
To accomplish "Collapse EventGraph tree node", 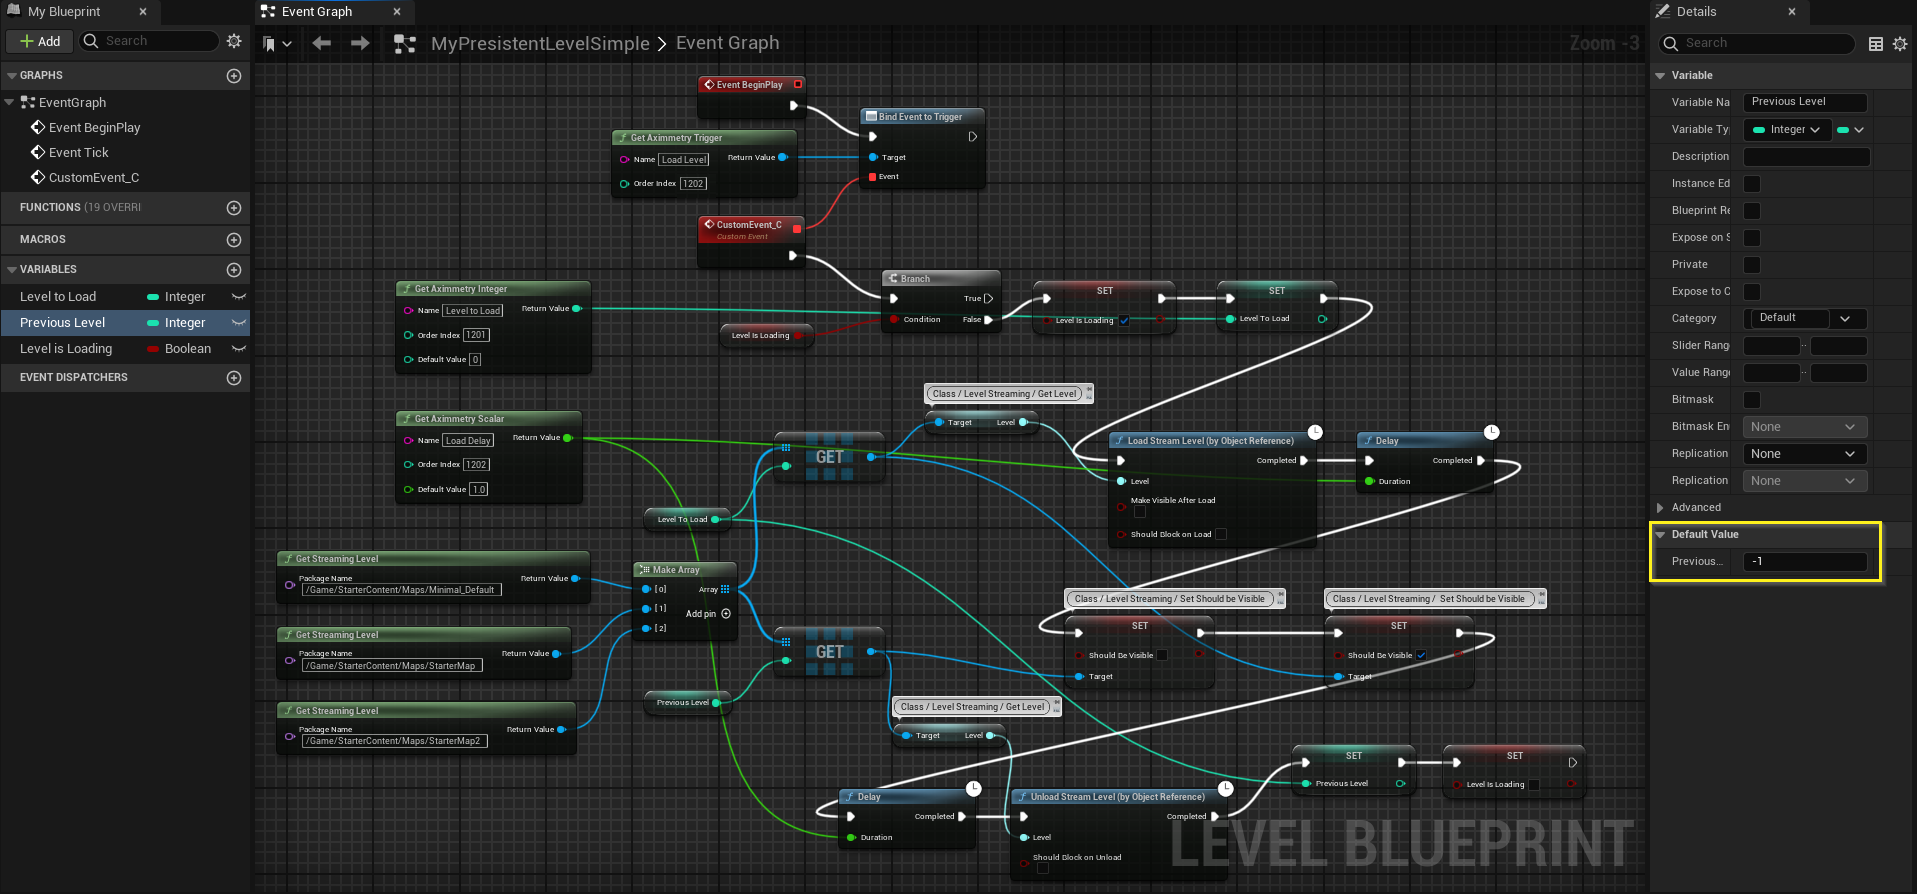I will (x=9, y=102).
